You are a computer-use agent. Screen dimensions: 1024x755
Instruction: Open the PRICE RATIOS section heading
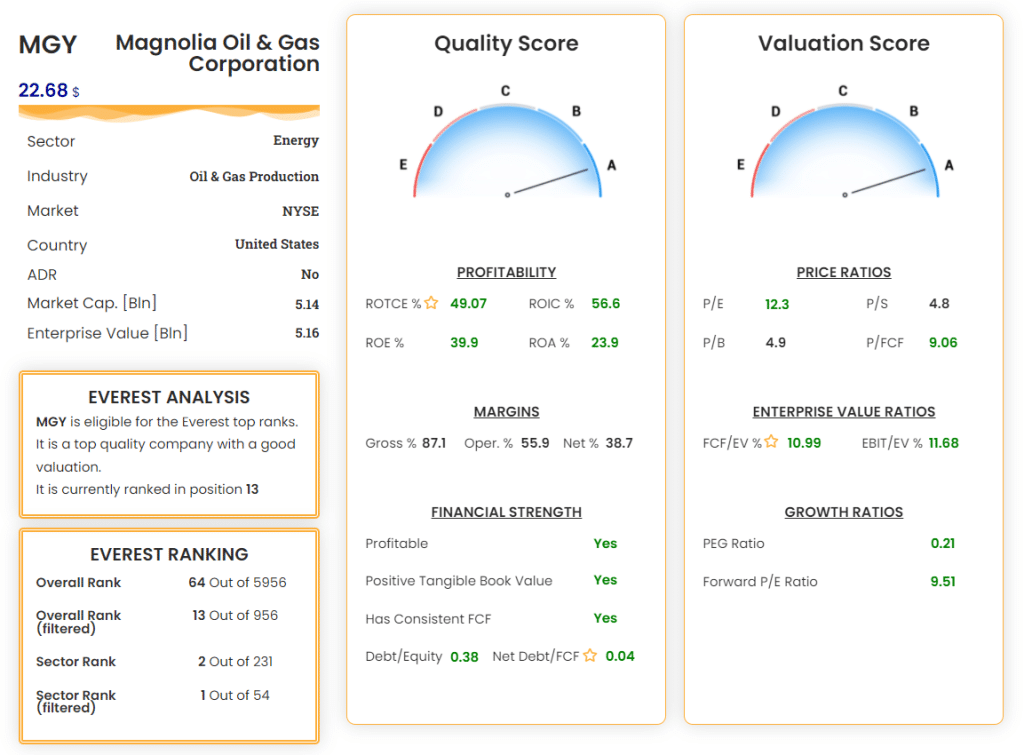tap(844, 272)
